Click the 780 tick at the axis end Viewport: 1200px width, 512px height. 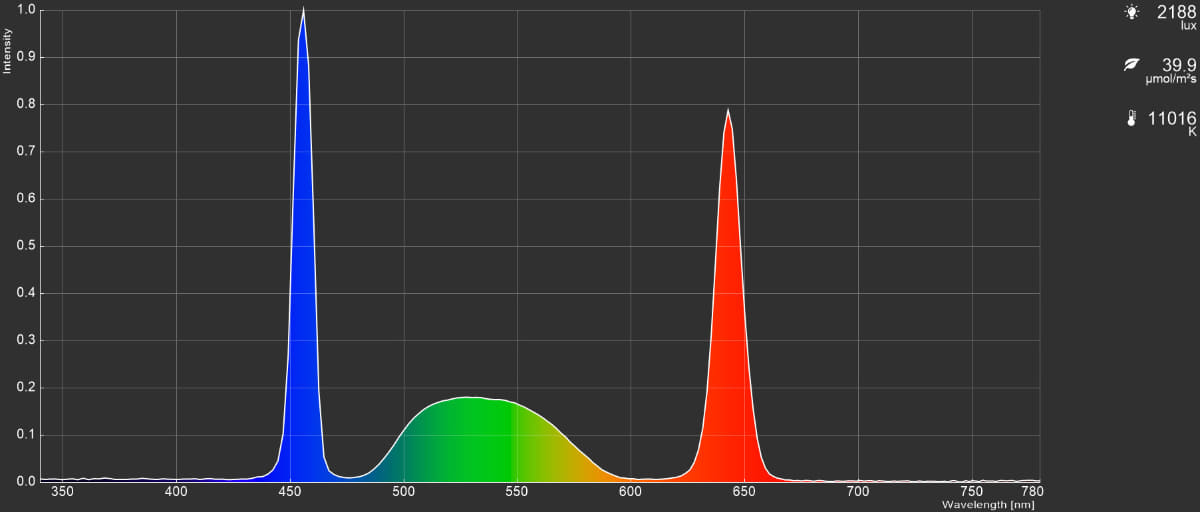(1033, 491)
